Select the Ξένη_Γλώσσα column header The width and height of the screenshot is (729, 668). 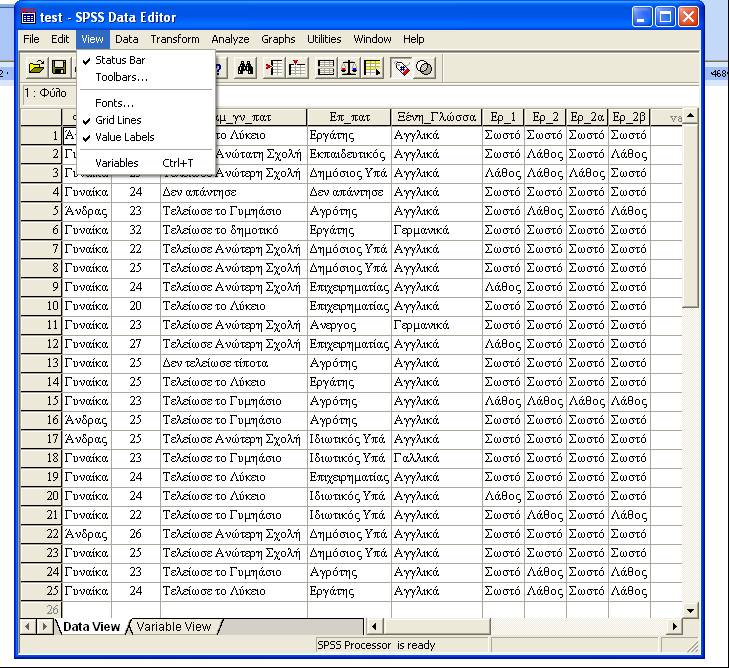437,117
